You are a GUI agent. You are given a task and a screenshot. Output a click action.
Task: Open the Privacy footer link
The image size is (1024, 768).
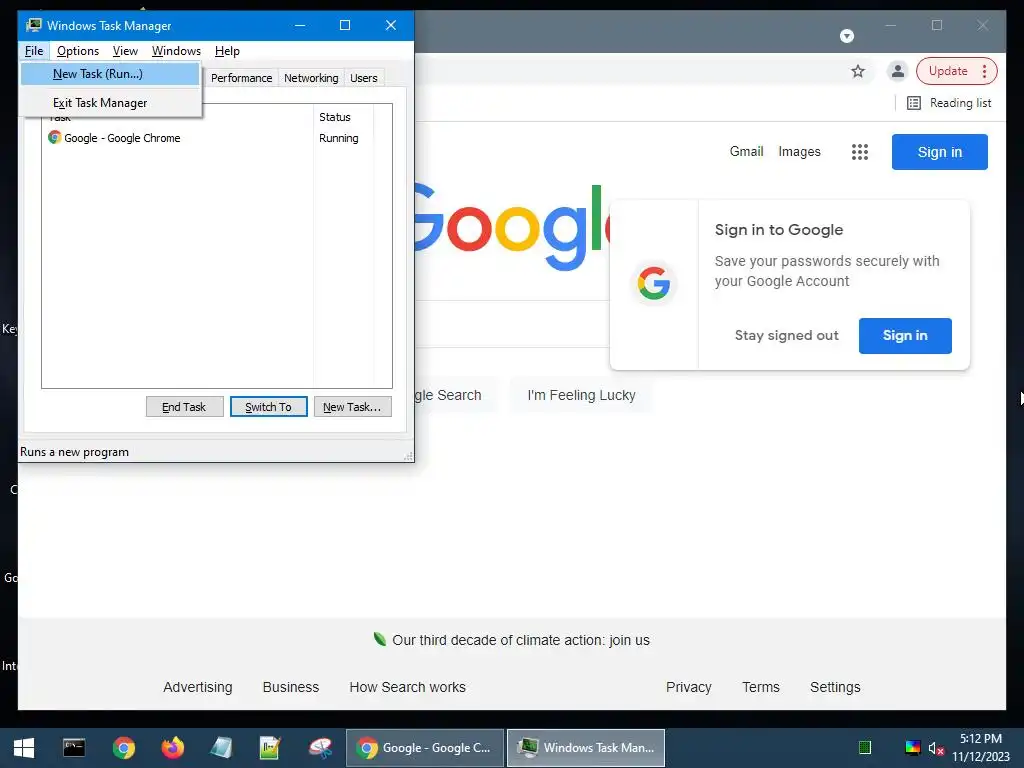[x=688, y=687]
